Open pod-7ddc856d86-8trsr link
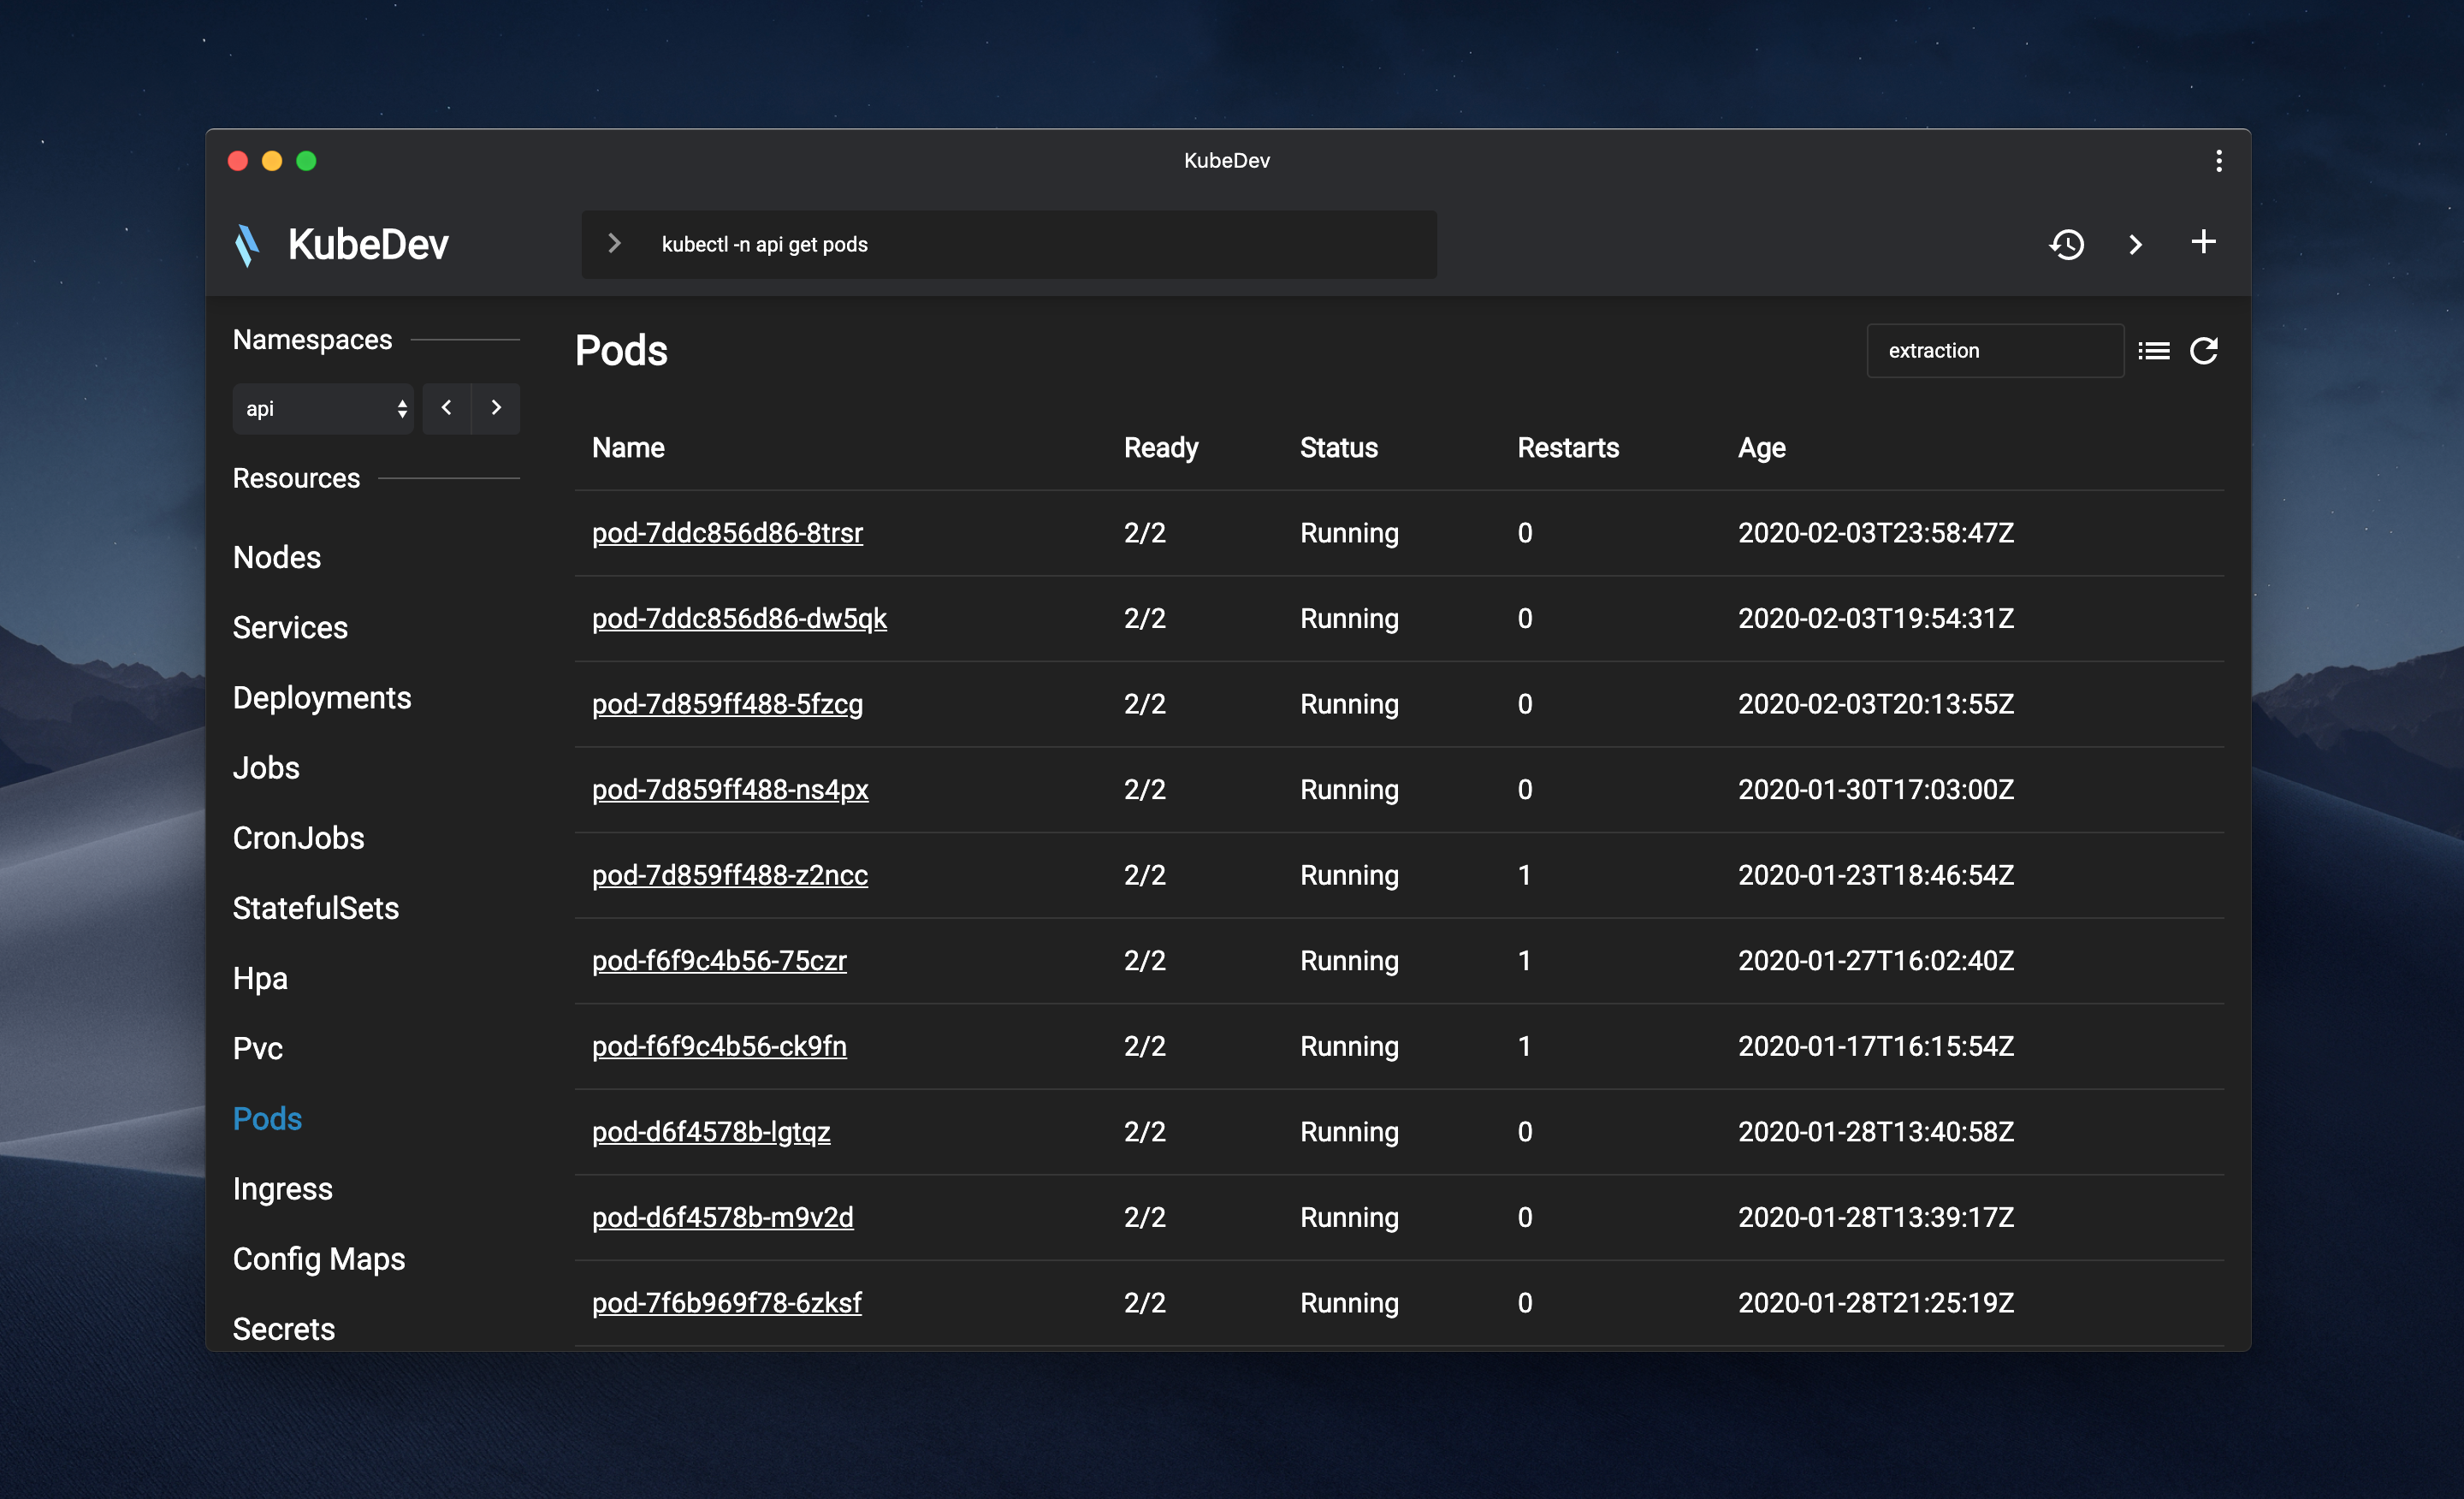2464x1499 pixels. [727, 533]
